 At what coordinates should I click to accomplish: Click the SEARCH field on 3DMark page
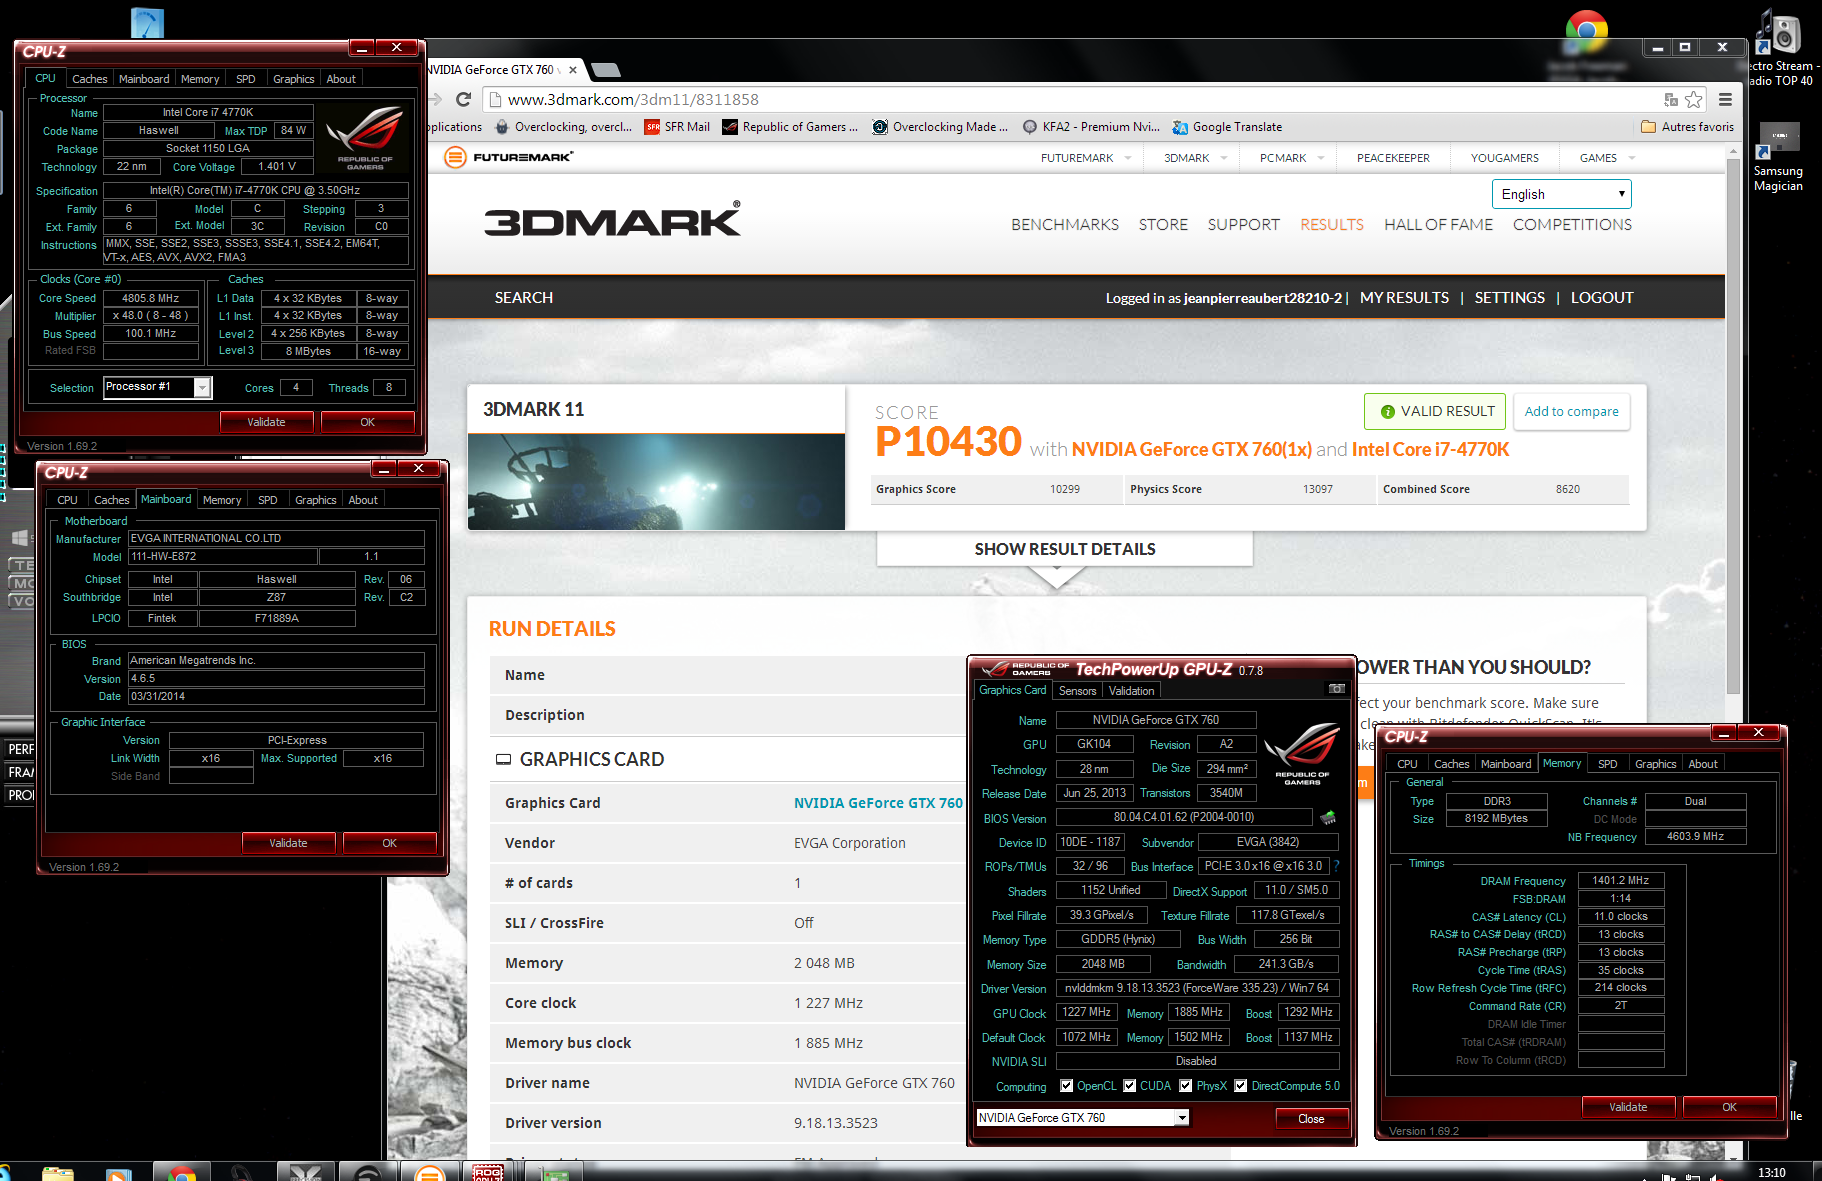pos(523,297)
